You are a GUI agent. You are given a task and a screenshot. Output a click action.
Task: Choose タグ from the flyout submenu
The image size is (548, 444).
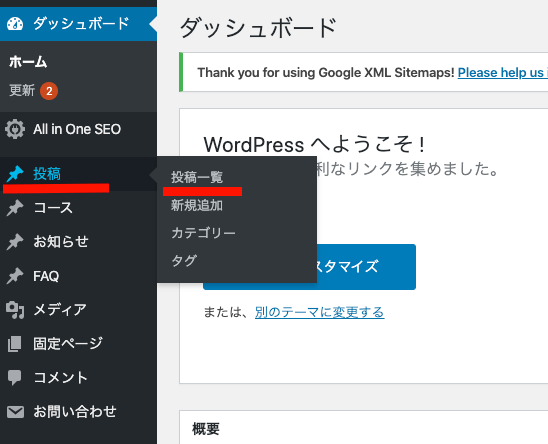pos(184,260)
